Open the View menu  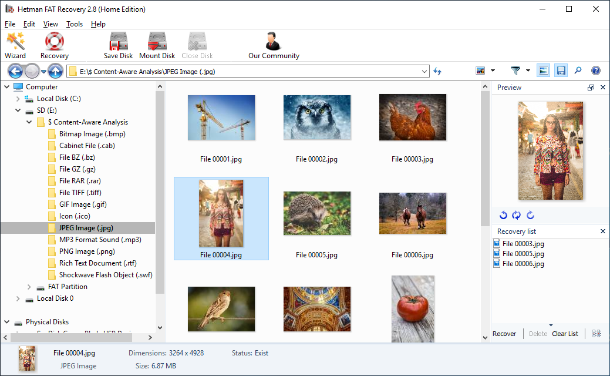[51, 24]
